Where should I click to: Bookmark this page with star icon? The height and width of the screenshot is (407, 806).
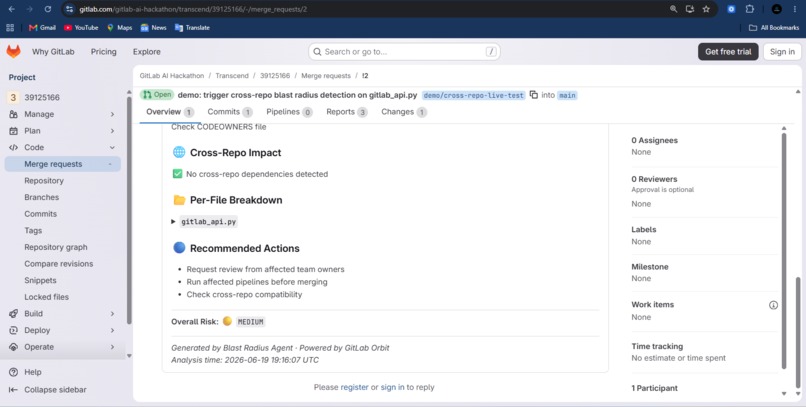click(x=706, y=9)
